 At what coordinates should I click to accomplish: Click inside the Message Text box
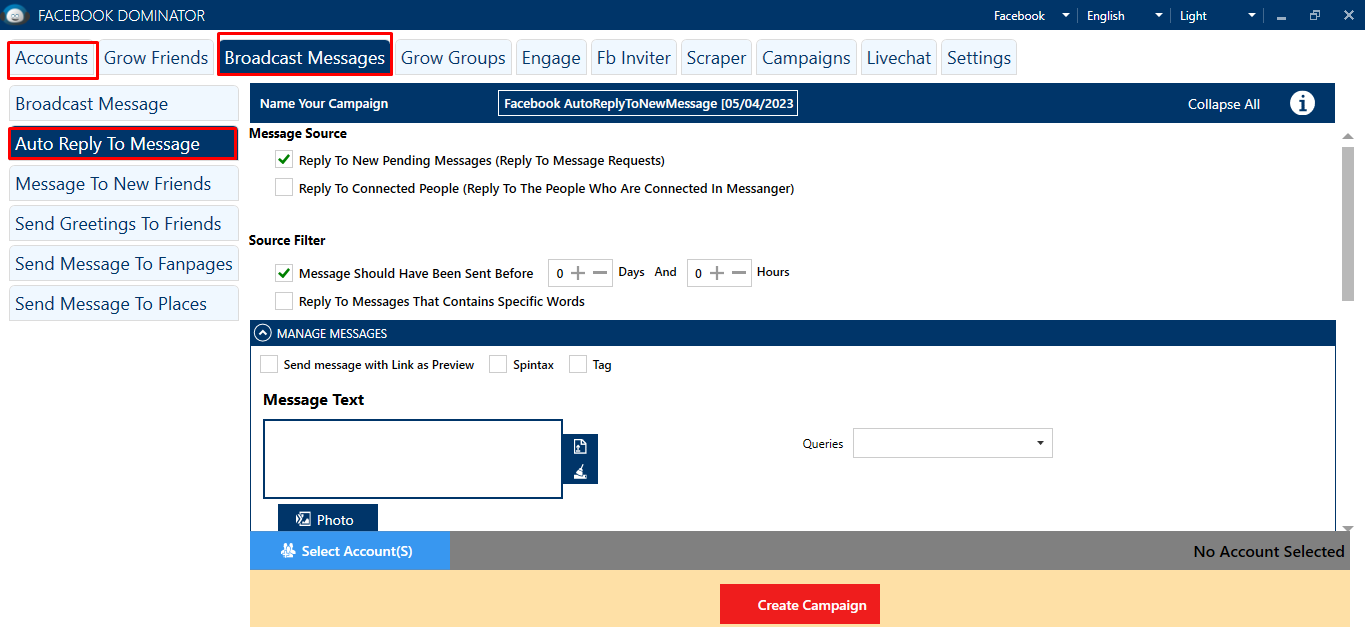(x=413, y=459)
